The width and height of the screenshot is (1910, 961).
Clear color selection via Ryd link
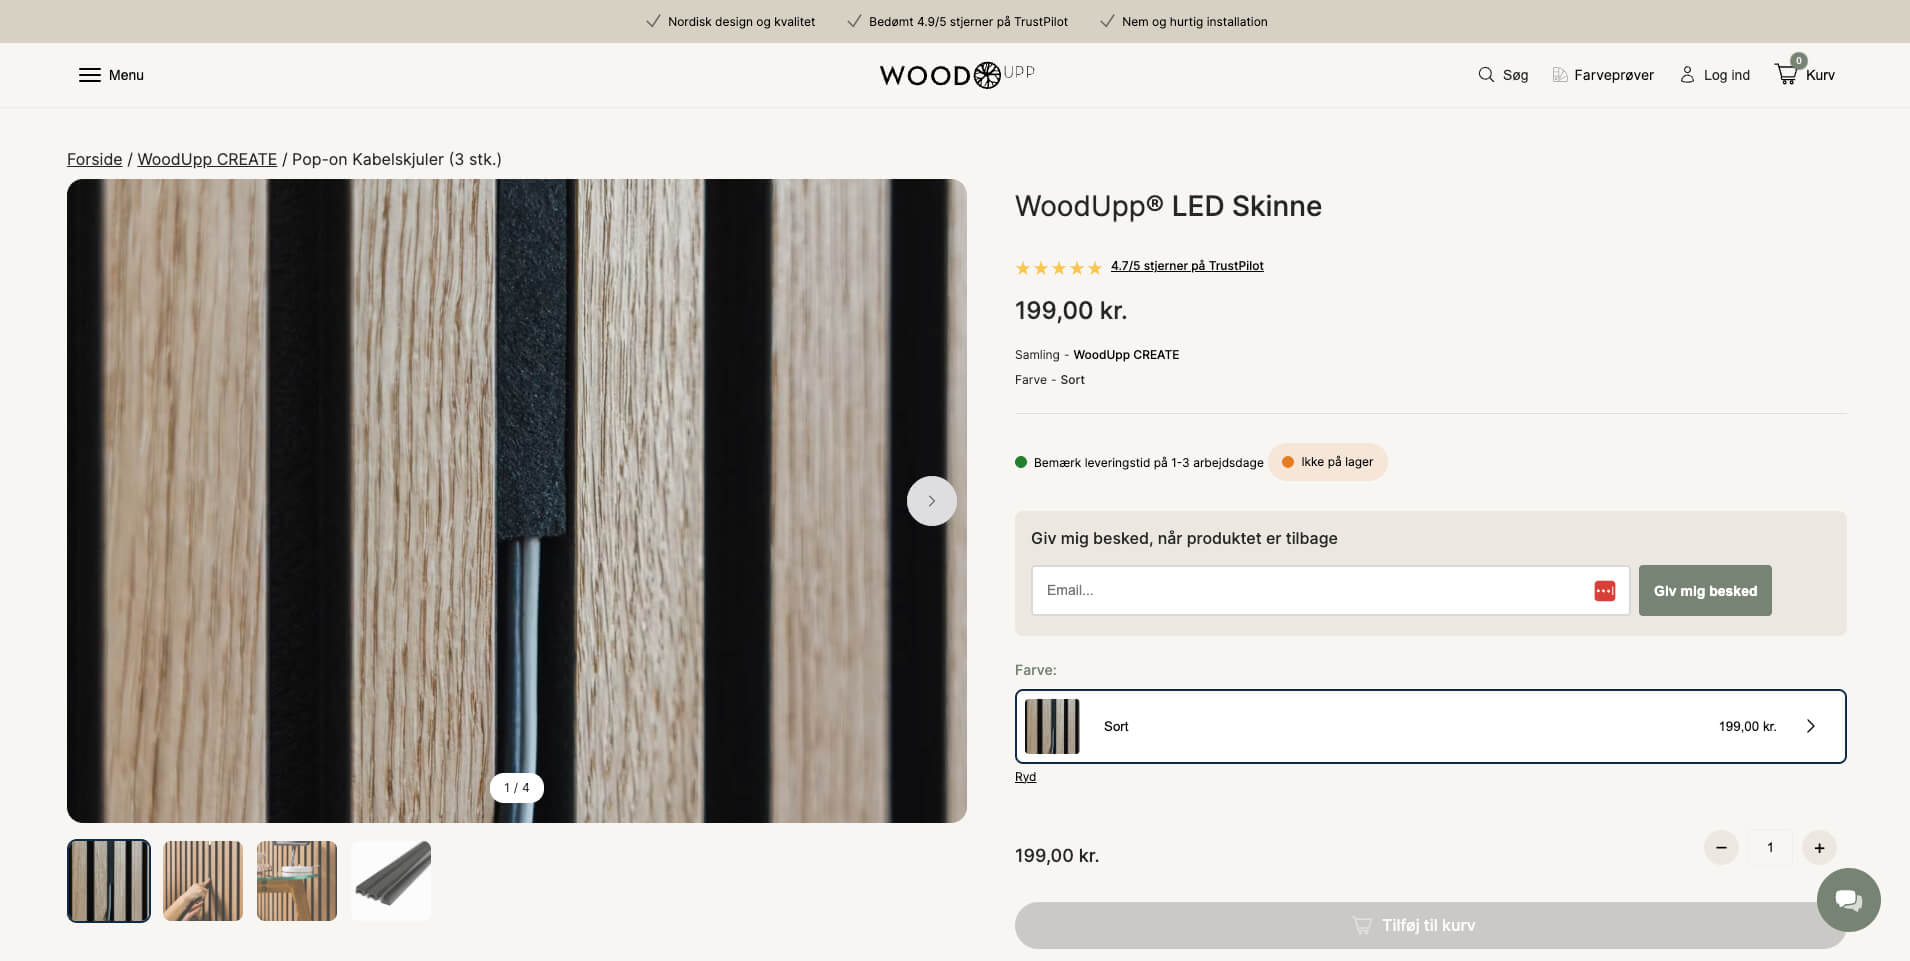(x=1025, y=777)
